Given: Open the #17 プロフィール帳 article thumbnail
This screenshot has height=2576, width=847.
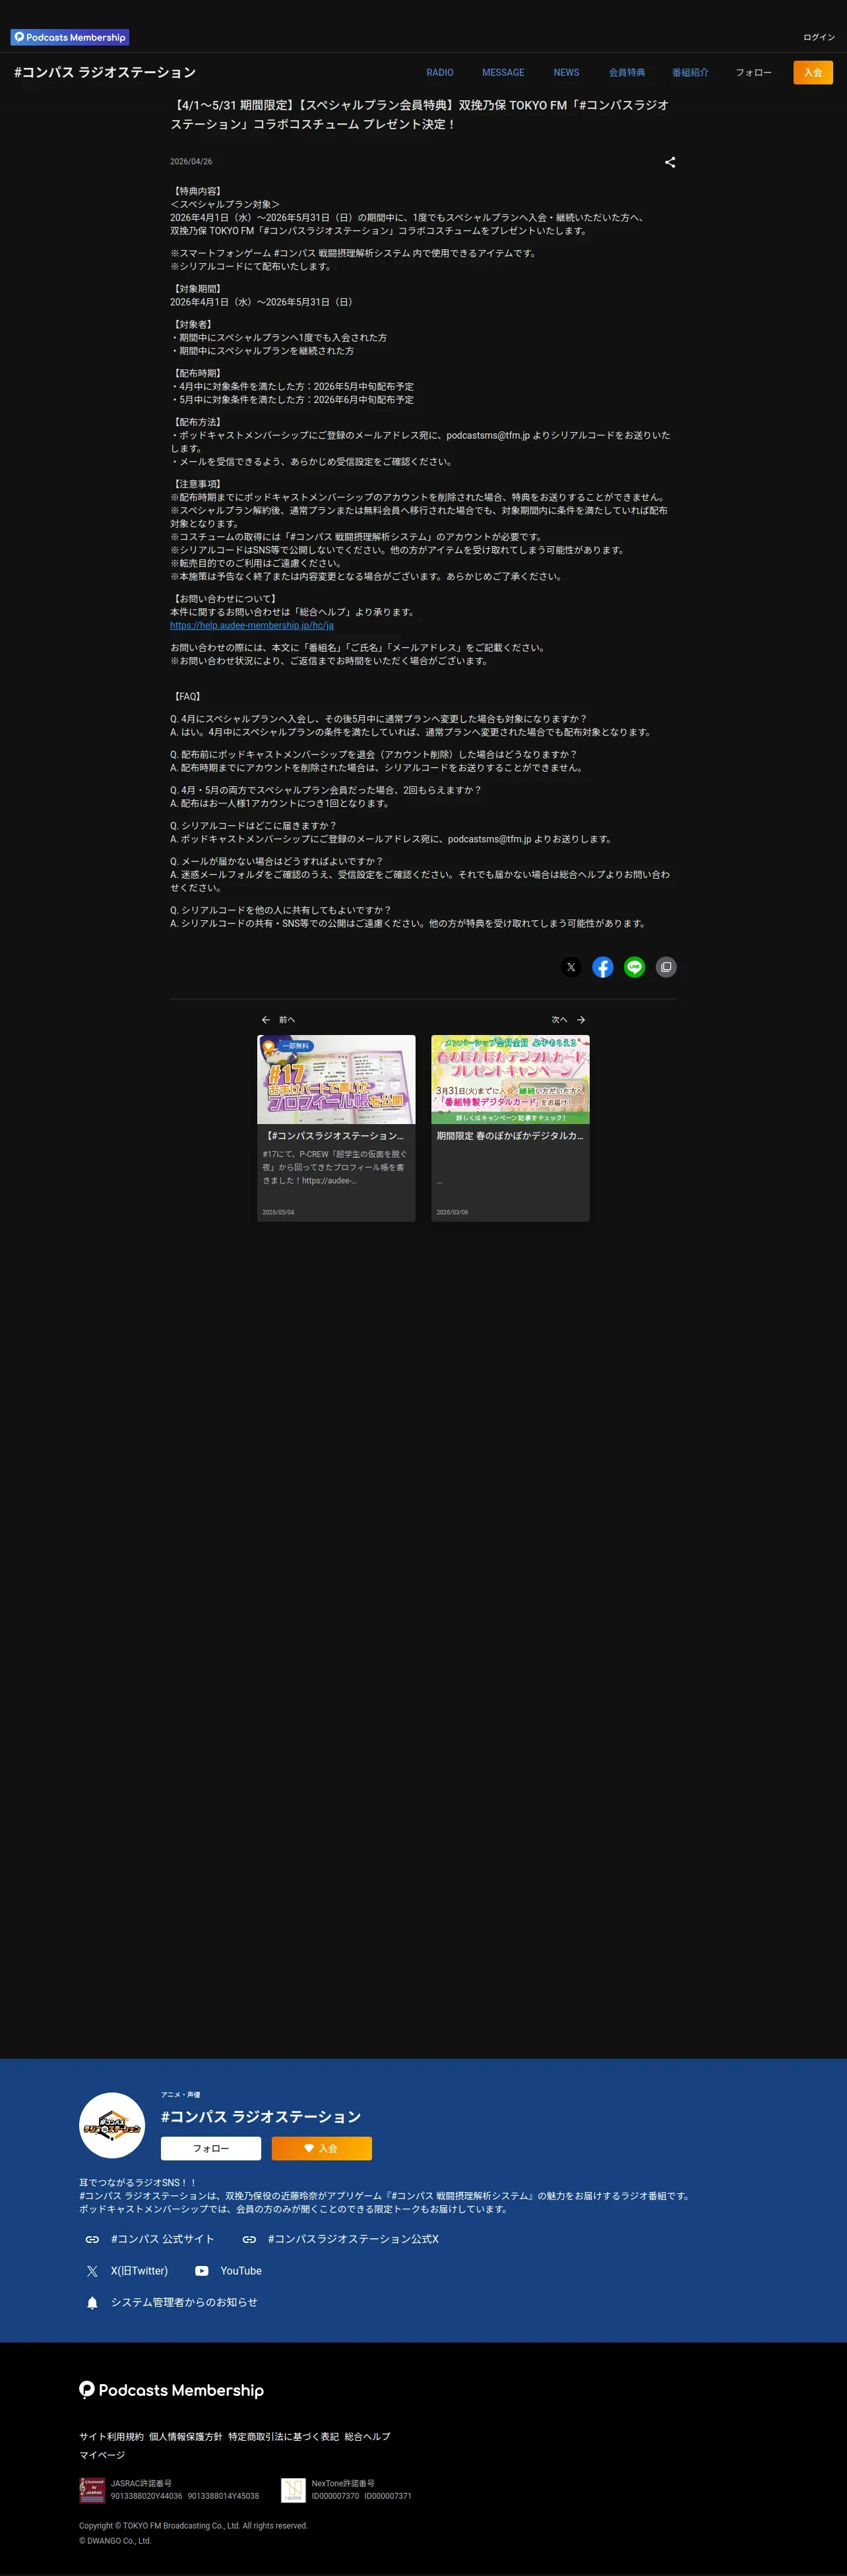Looking at the screenshot, I should coord(336,1079).
